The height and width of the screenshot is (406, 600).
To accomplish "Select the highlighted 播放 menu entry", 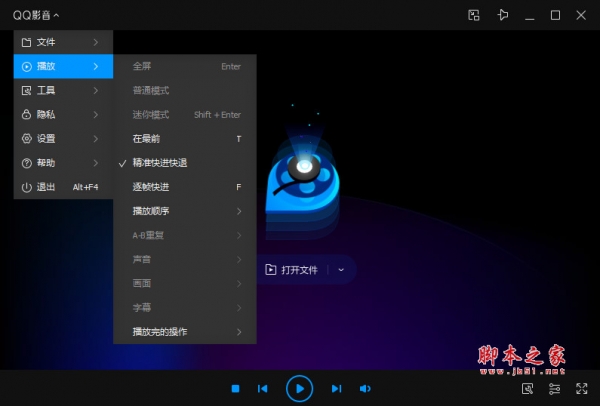I will [63, 66].
